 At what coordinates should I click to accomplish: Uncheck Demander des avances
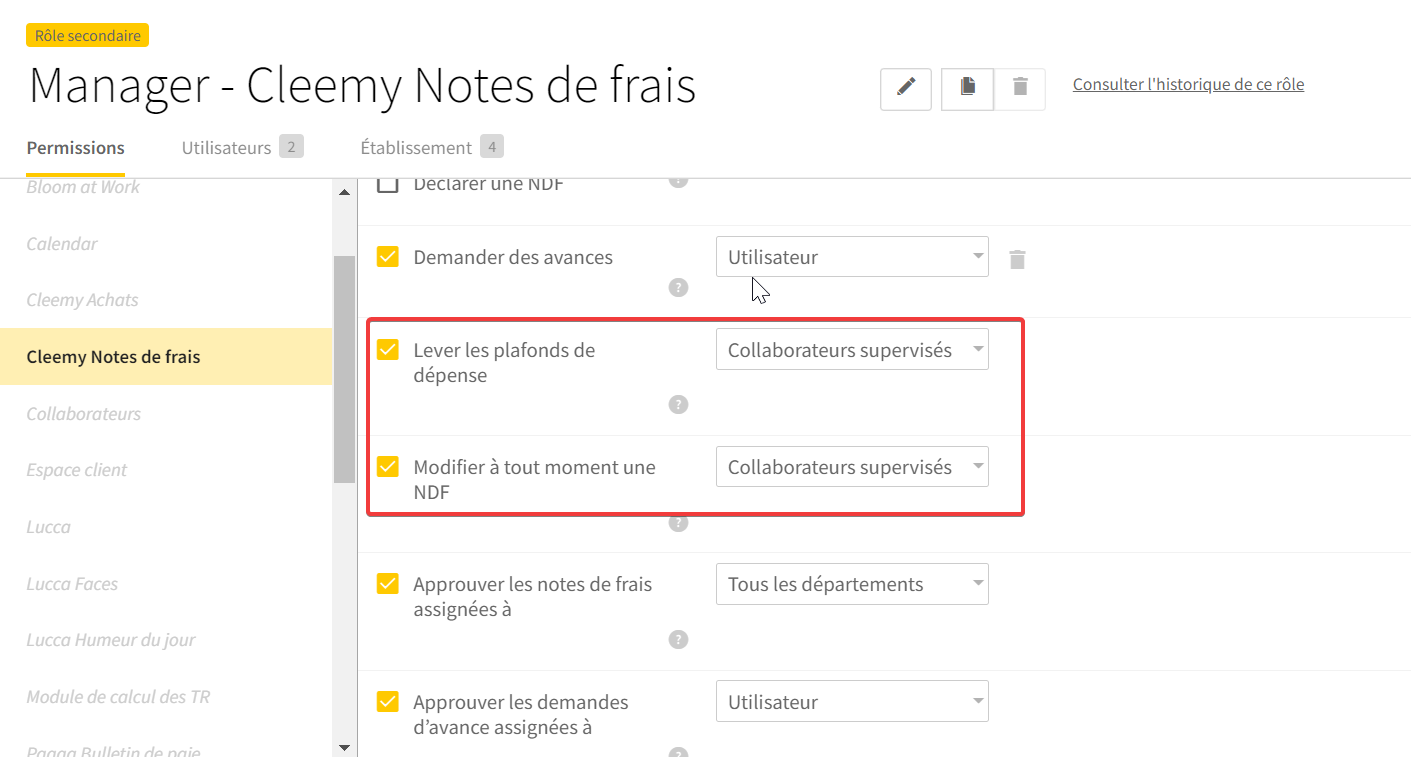click(x=387, y=257)
